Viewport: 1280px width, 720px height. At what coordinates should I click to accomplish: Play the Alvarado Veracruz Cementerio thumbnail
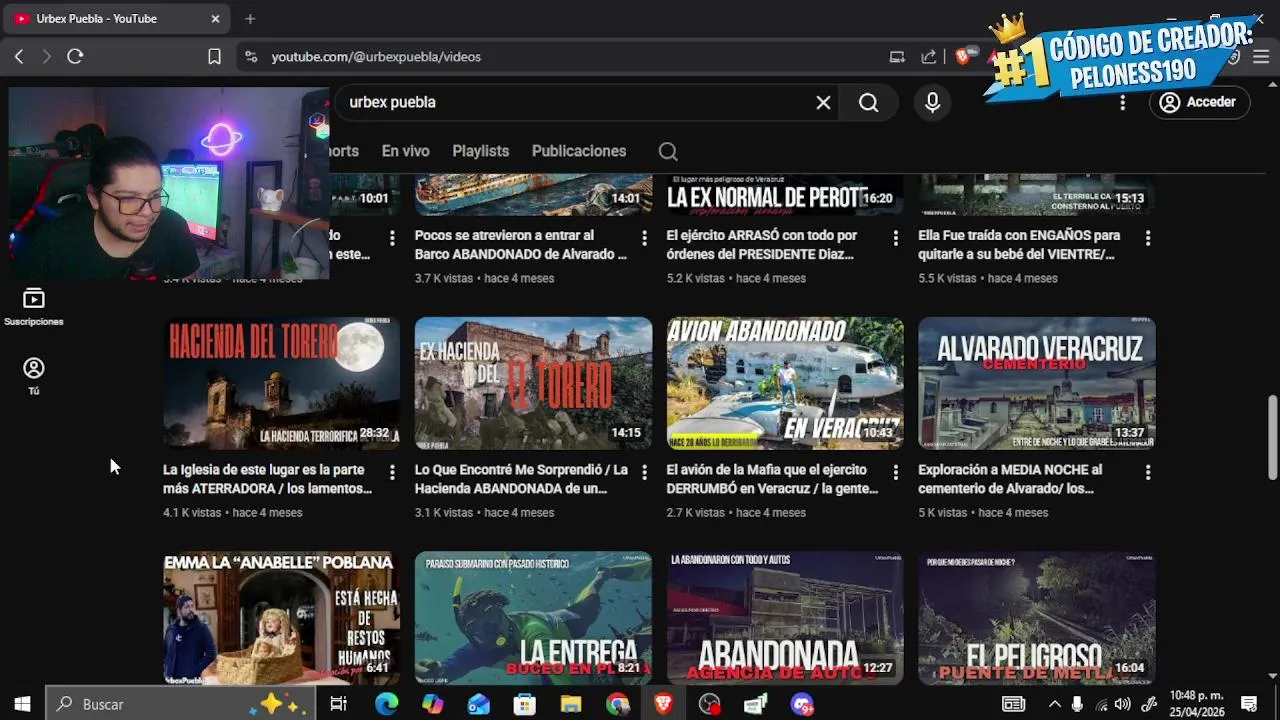tap(1037, 383)
